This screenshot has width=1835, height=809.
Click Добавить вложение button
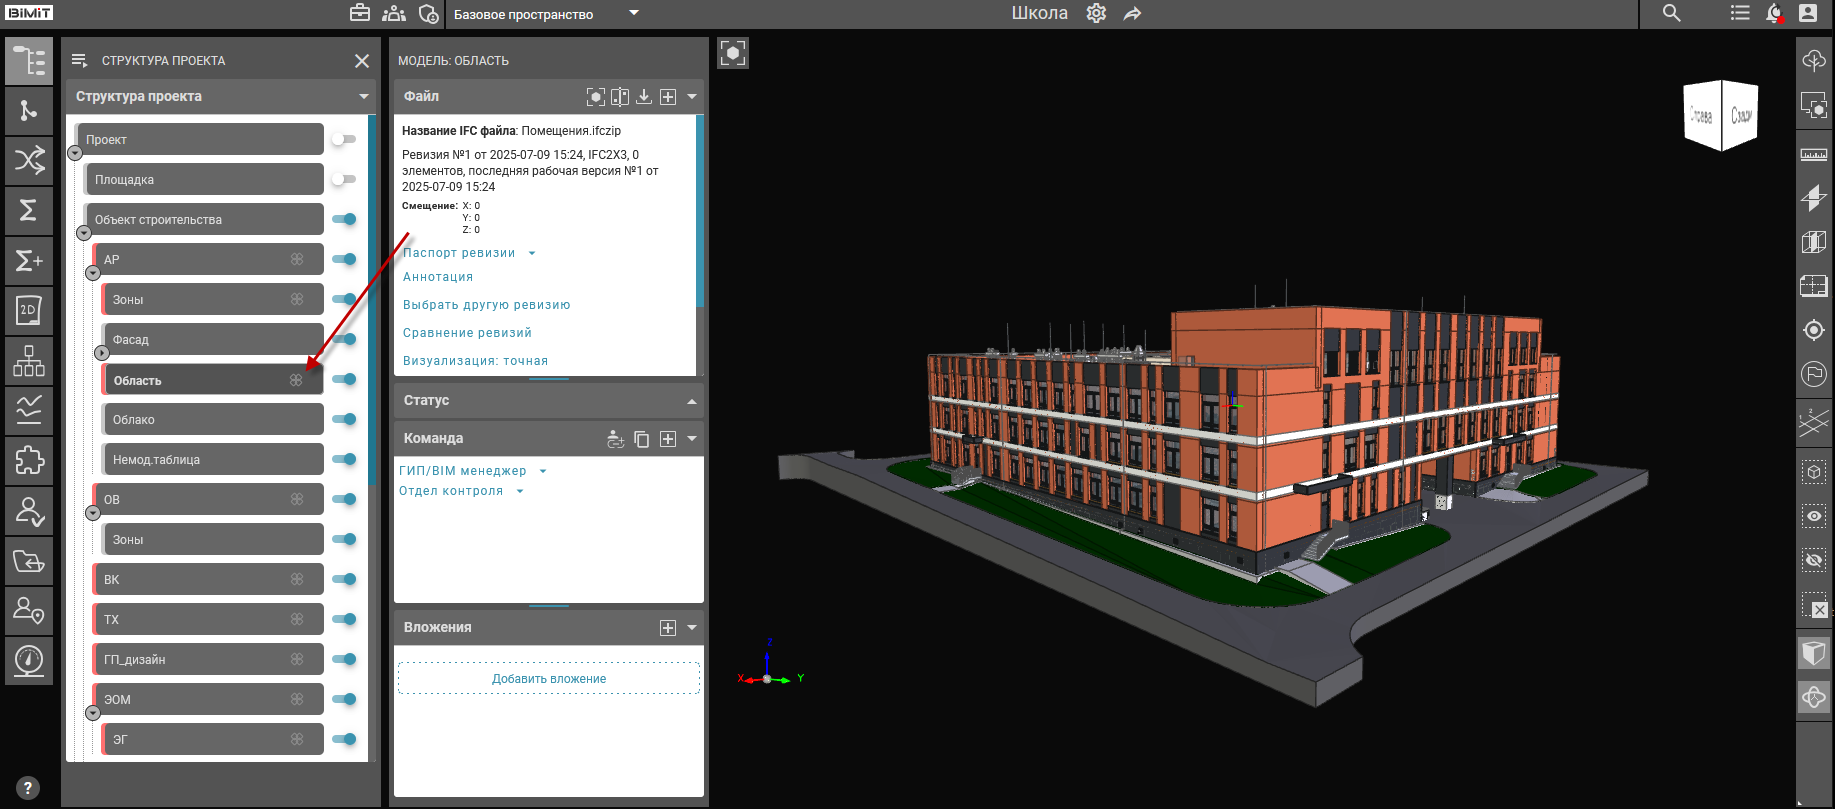pyautogui.click(x=549, y=679)
